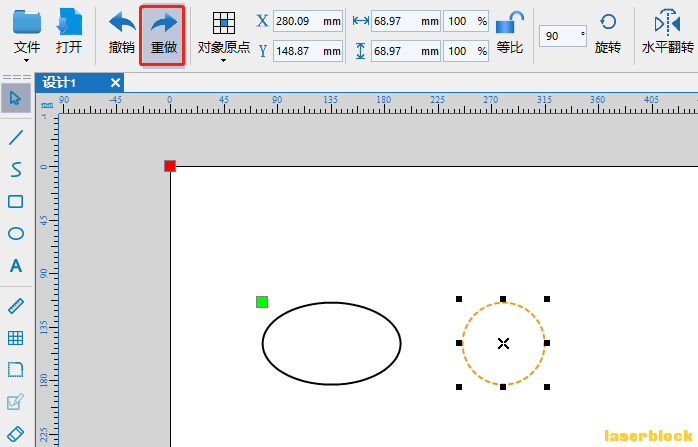Screen dimensions: 698x447
Task: Select the Eraser tool at sidebar bottom
Action: [16, 434]
